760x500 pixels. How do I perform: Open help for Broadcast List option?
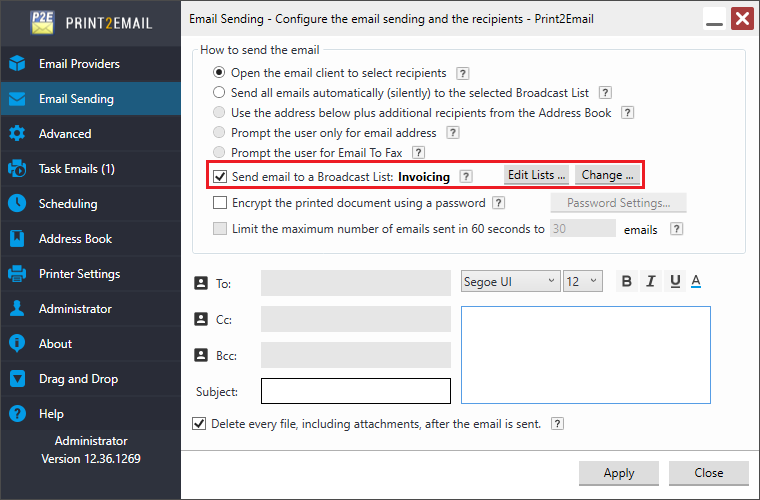465,176
